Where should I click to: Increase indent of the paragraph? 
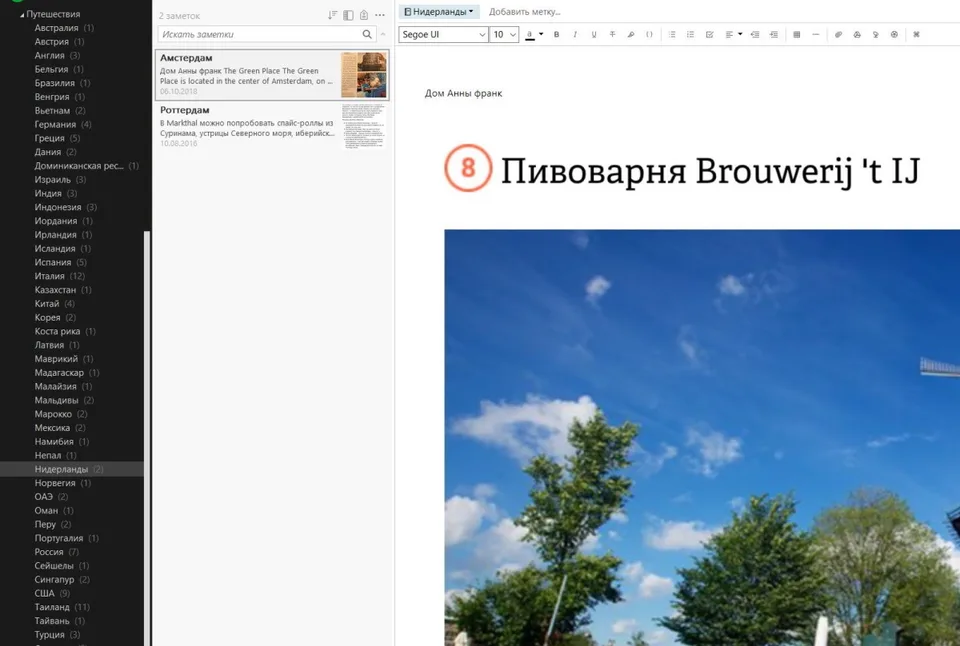click(x=774, y=34)
